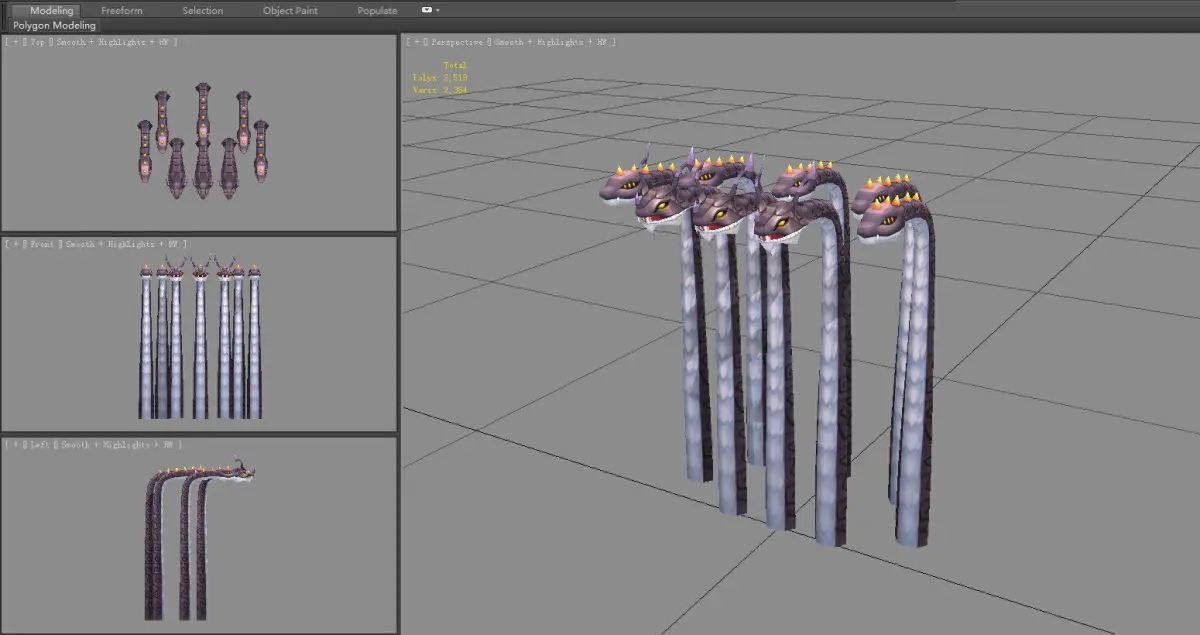The width and height of the screenshot is (1200, 635).
Task: Click the Verts statistics line
Action: (440, 90)
